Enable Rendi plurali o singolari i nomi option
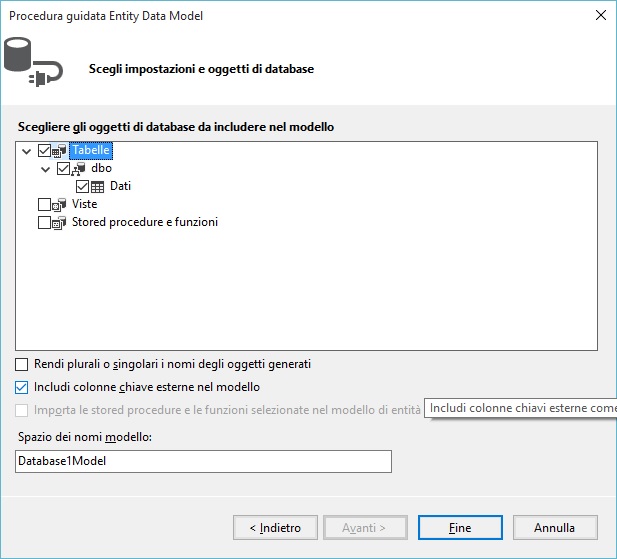The image size is (617, 559). click(22, 364)
